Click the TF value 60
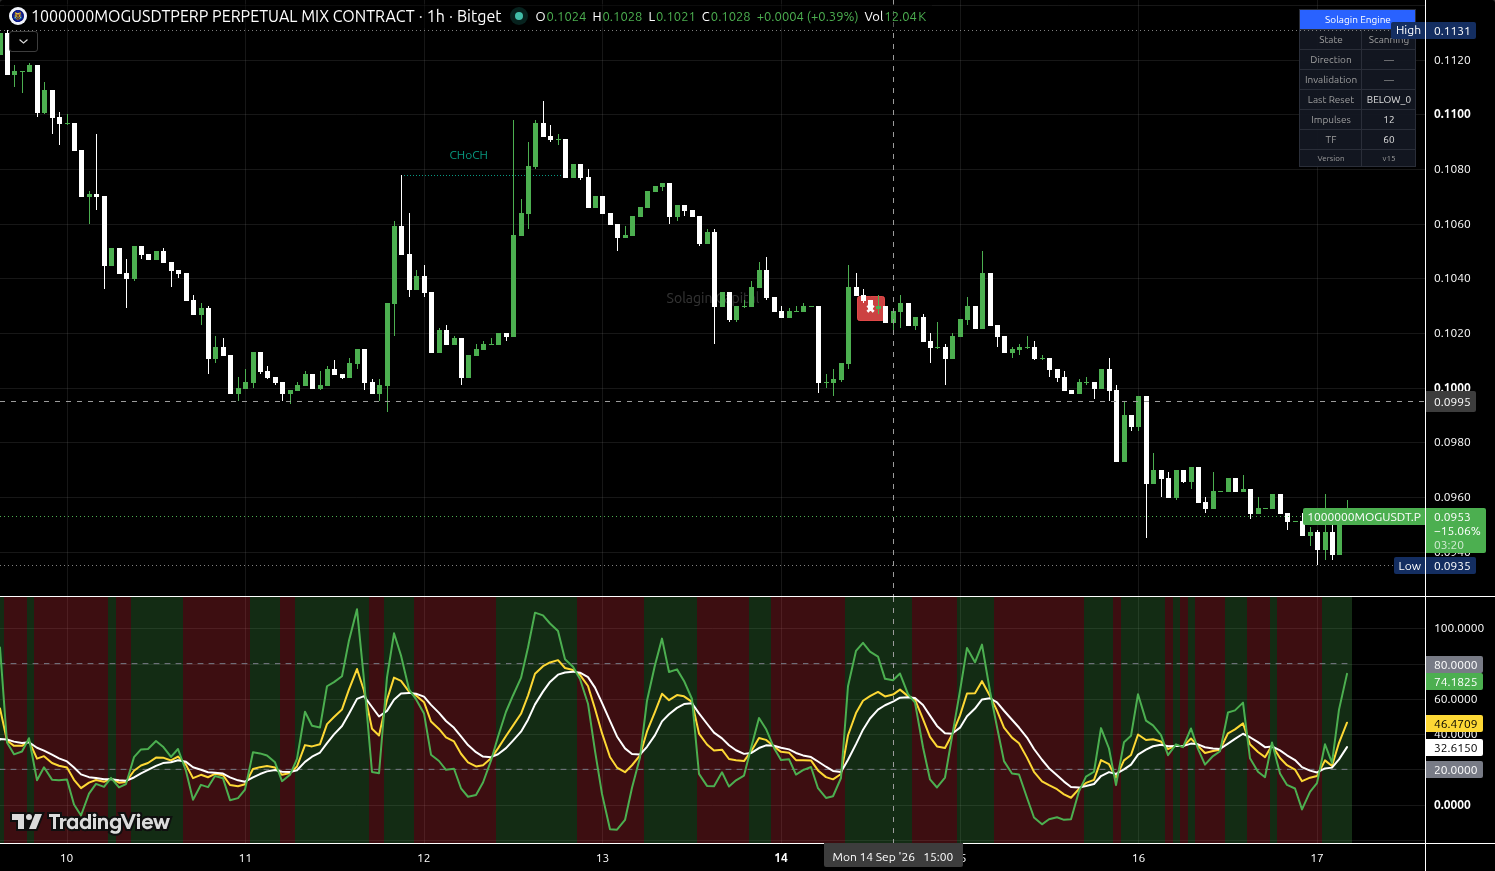The width and height of the screenshot is (1495, 871). [1388, 140]
